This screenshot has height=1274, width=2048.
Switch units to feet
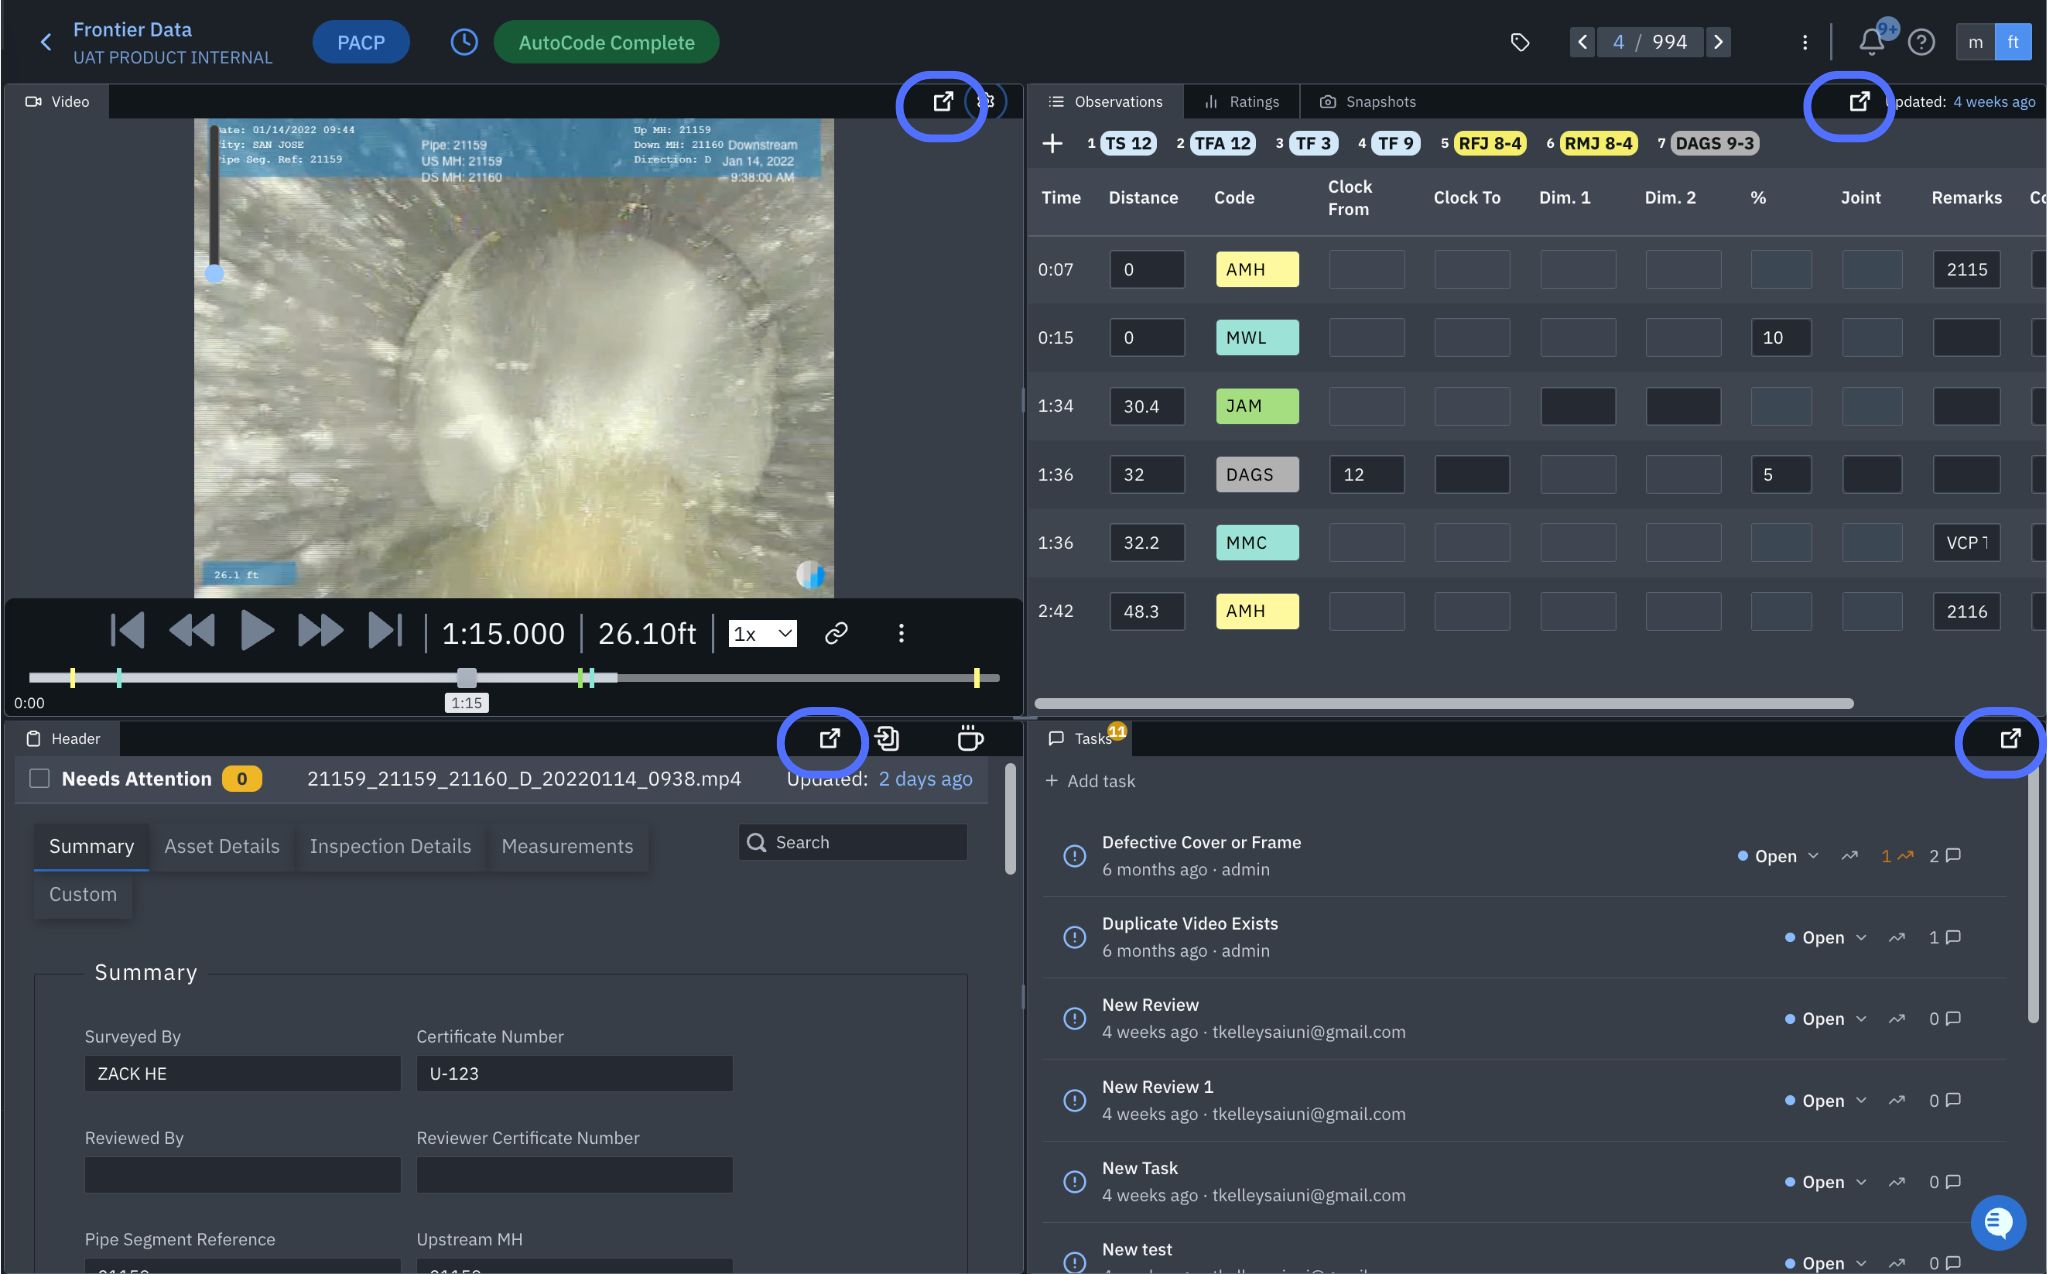tap(2012, 42)
